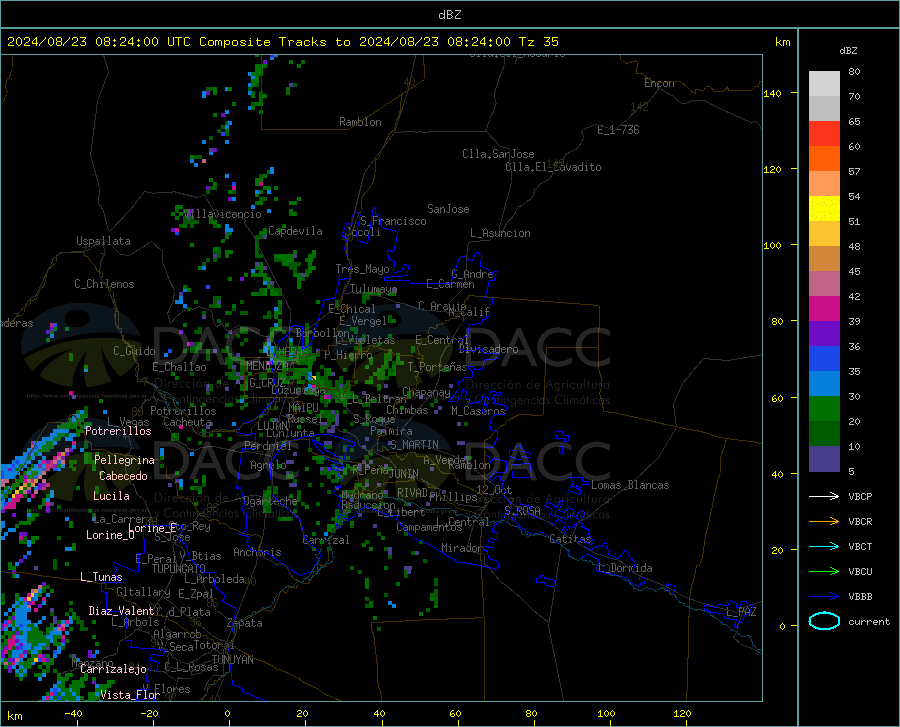Click the S_Francisco label
The width and height of the screenshot is (900, 727).
[x=393, y=221]
